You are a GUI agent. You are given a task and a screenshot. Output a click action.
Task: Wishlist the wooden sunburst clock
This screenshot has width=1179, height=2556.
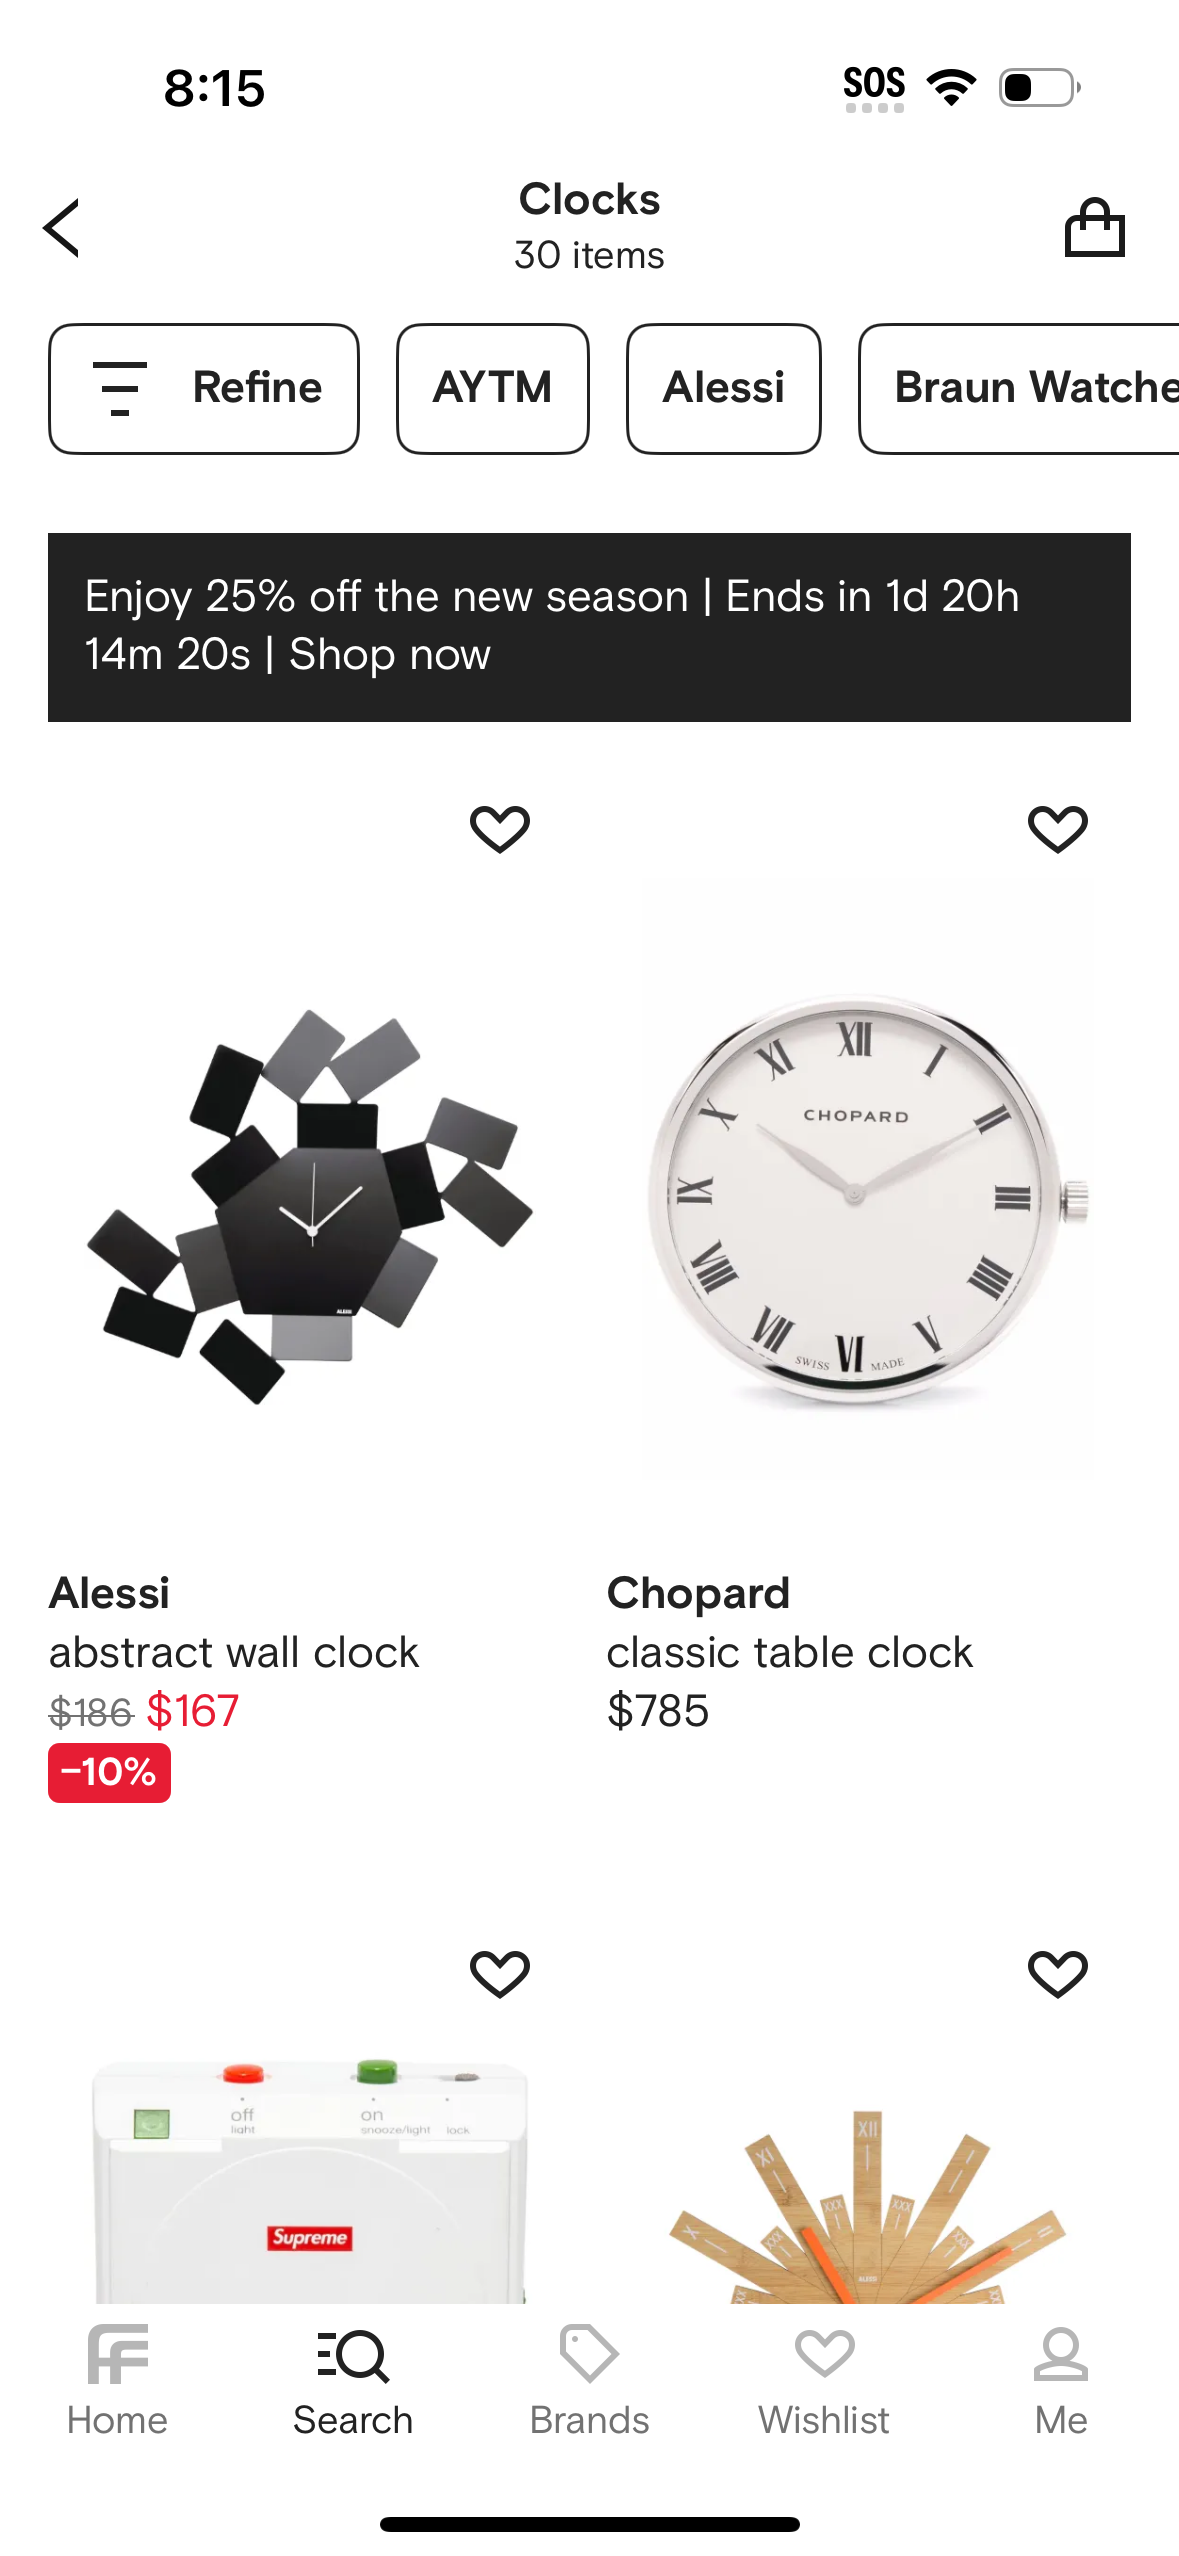tap(1057, 1973)
